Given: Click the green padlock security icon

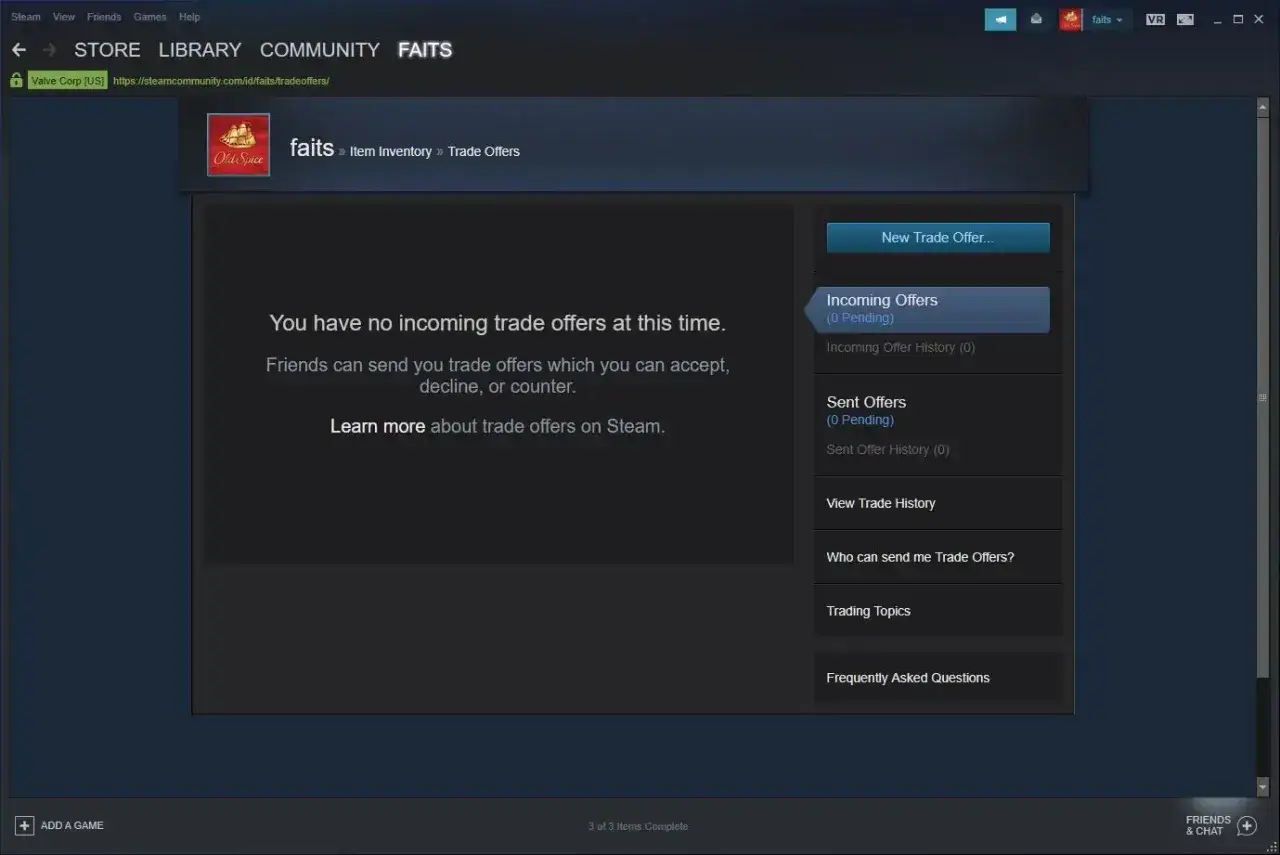Looking at the screenshot, I should click(16, 81).
